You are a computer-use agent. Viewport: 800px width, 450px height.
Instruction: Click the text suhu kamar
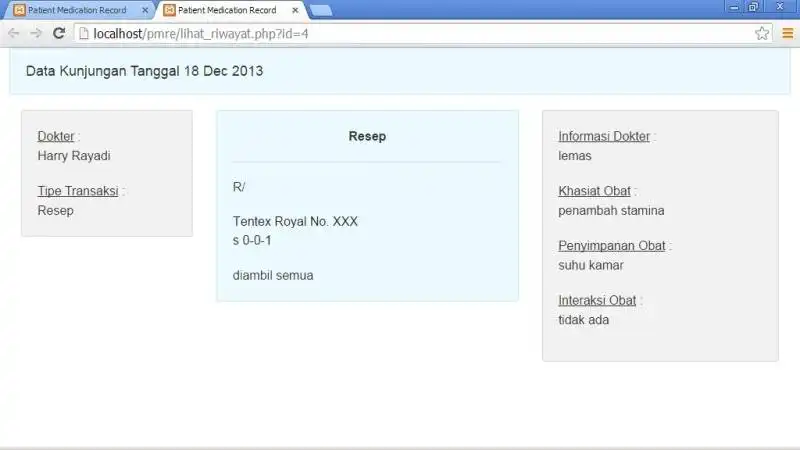[591, 265]
